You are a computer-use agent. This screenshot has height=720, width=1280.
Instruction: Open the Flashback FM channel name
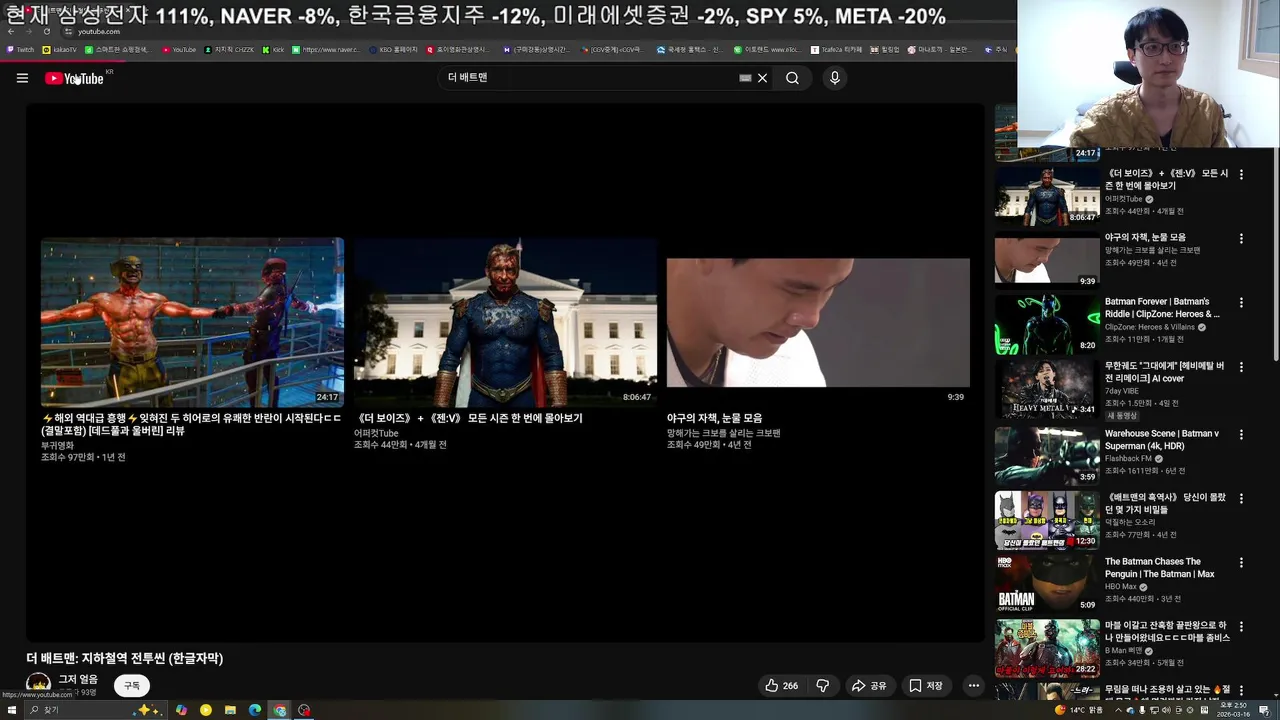point(1128,458)
